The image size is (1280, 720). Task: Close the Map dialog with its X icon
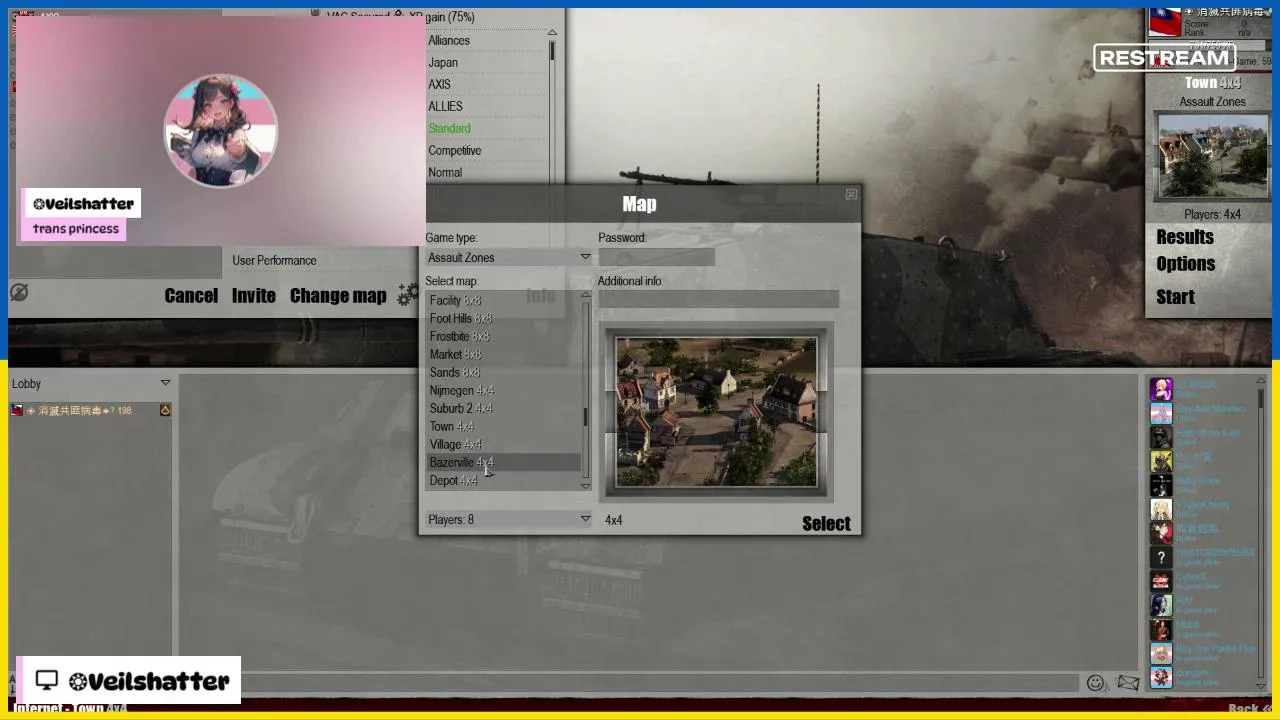coord(851,194)
